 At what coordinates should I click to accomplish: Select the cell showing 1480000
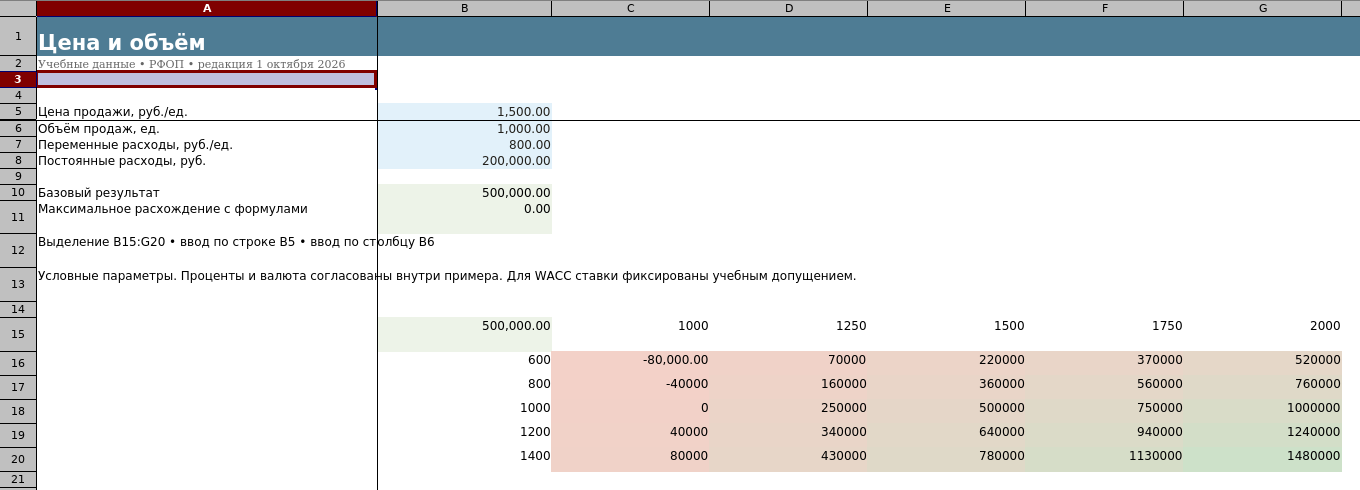pos(1262,459)
